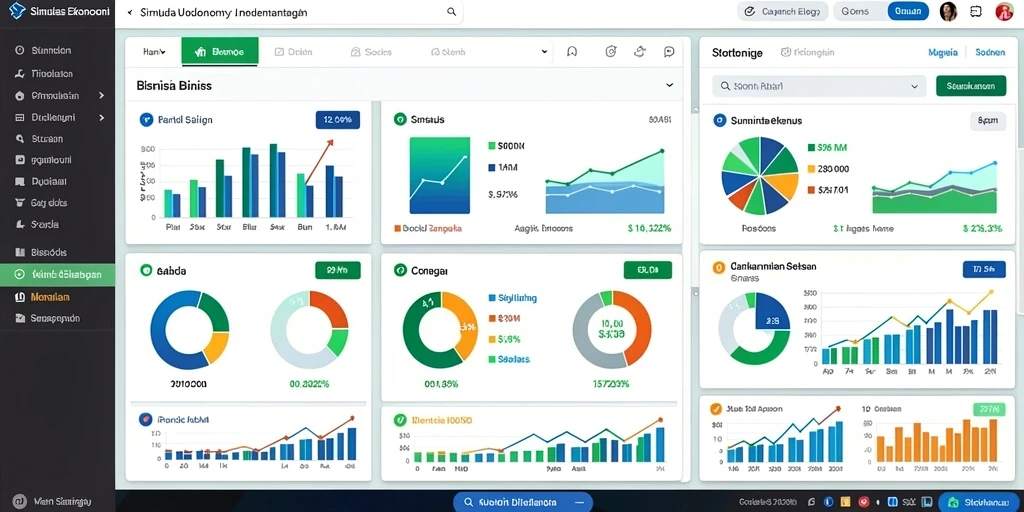Switch to the Gotenh tab
The width and height of the screenshot is (1024, 512).
point(448,52)
